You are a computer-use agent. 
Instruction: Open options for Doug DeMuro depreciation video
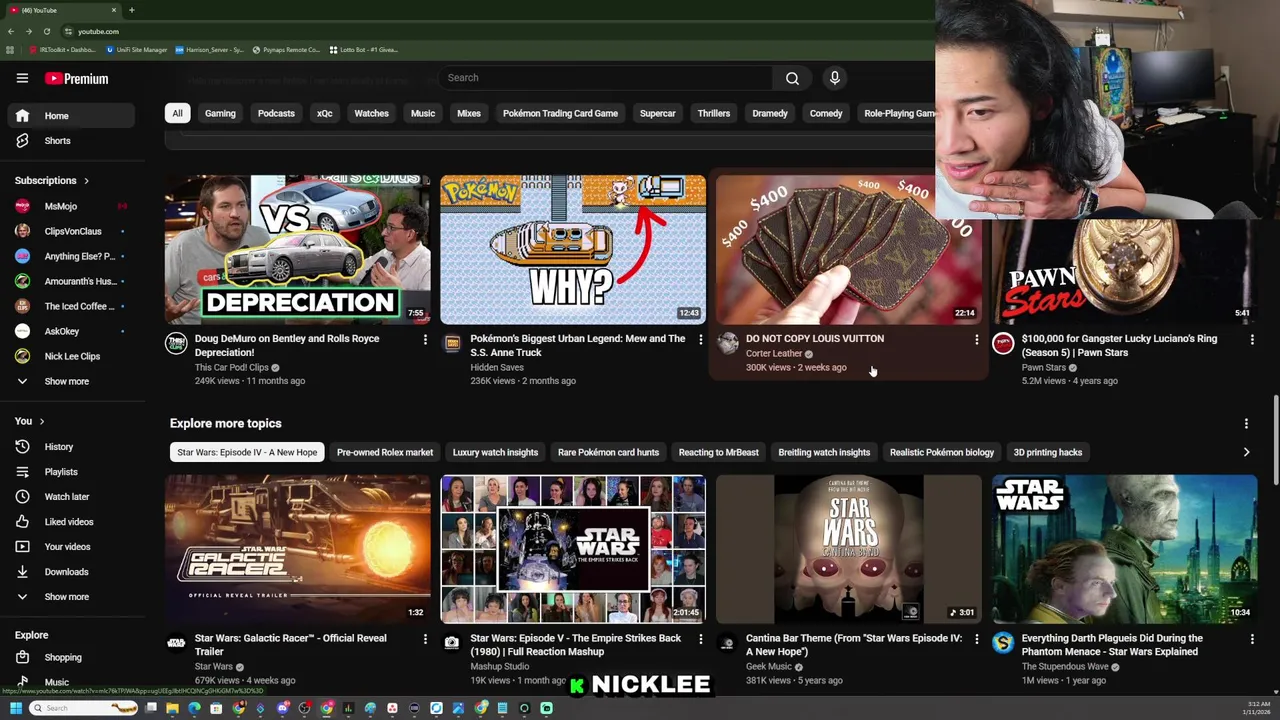[x=425, y=340]
